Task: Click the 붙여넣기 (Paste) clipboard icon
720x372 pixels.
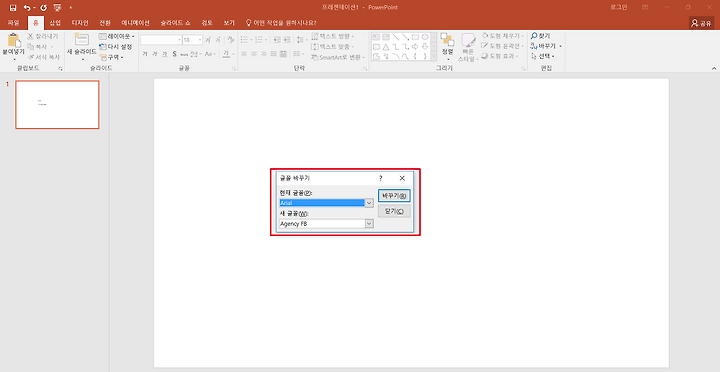Action: tap(14, 40)
